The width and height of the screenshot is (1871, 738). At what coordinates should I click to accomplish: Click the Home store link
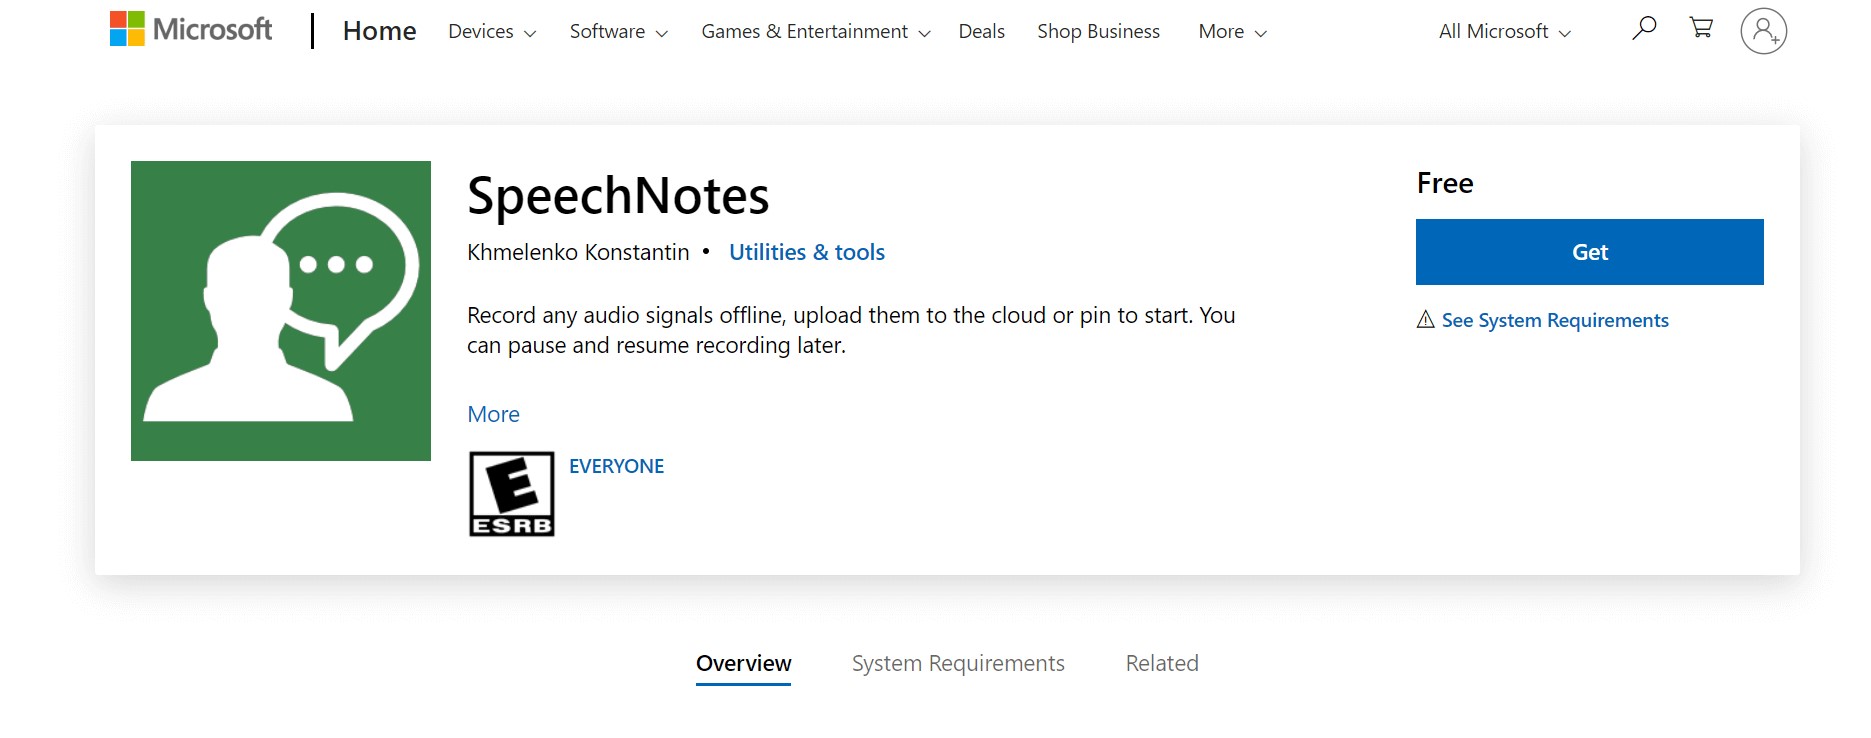[x=379, y=32]
